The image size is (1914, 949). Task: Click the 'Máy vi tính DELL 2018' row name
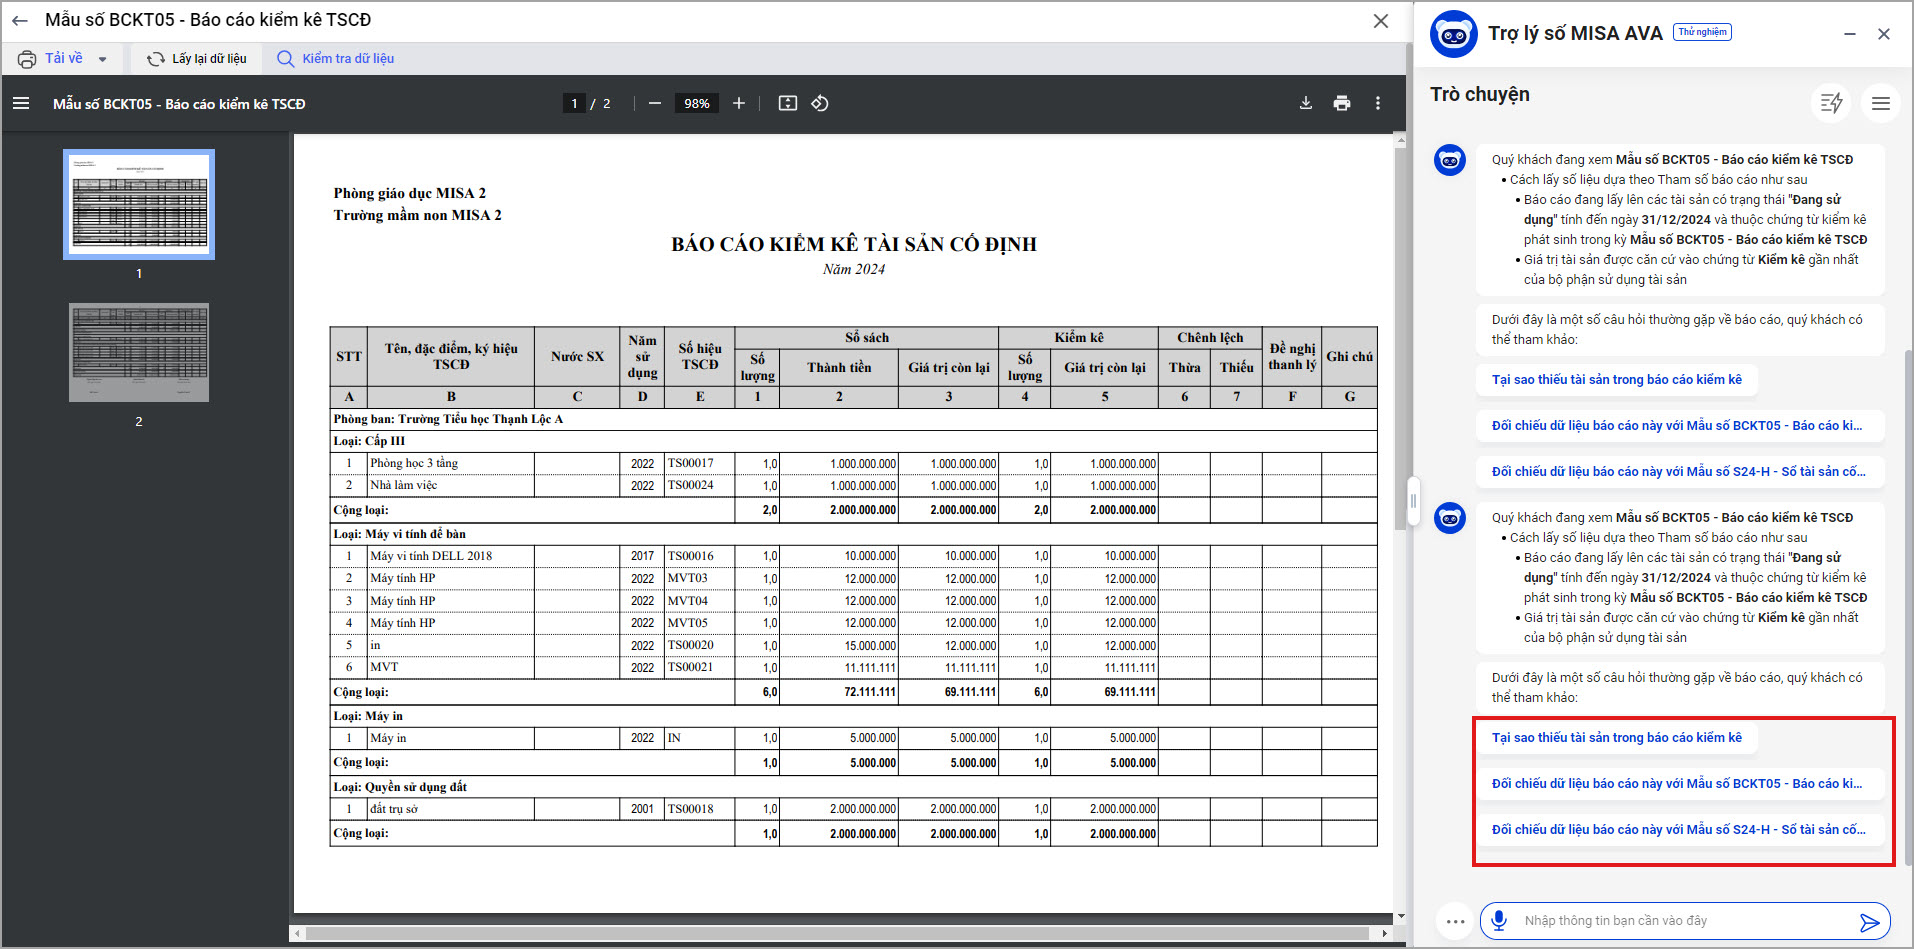431,556
